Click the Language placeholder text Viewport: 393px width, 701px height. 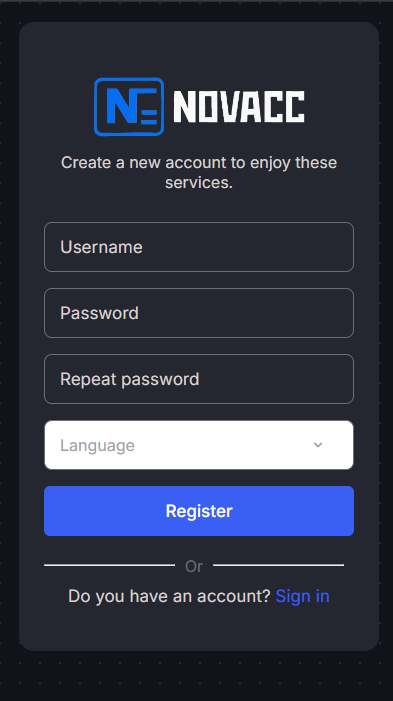click(x=97, y=445)
